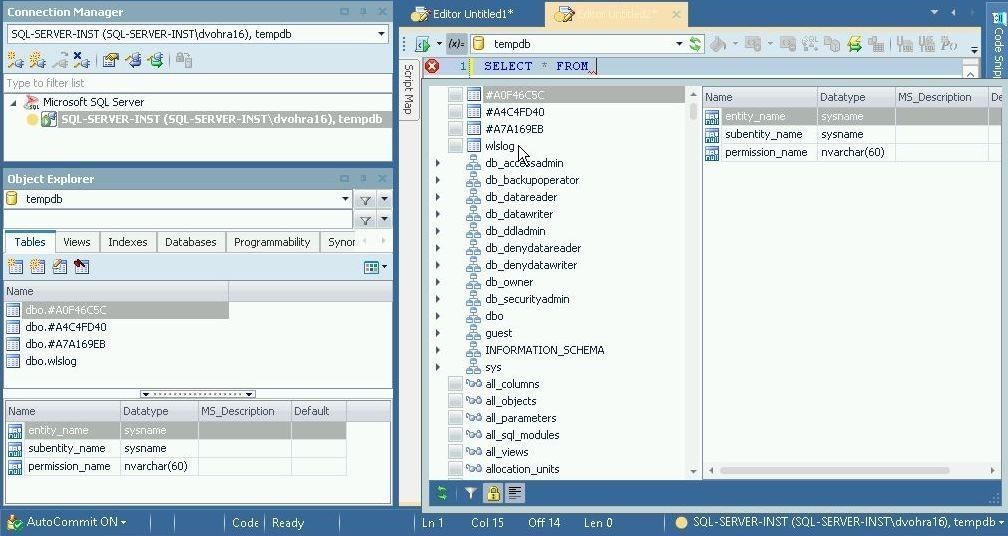The image size is (1008, 536).
Task: Click the green refresh icon below the popup list
Action: (x=442, y=493)
